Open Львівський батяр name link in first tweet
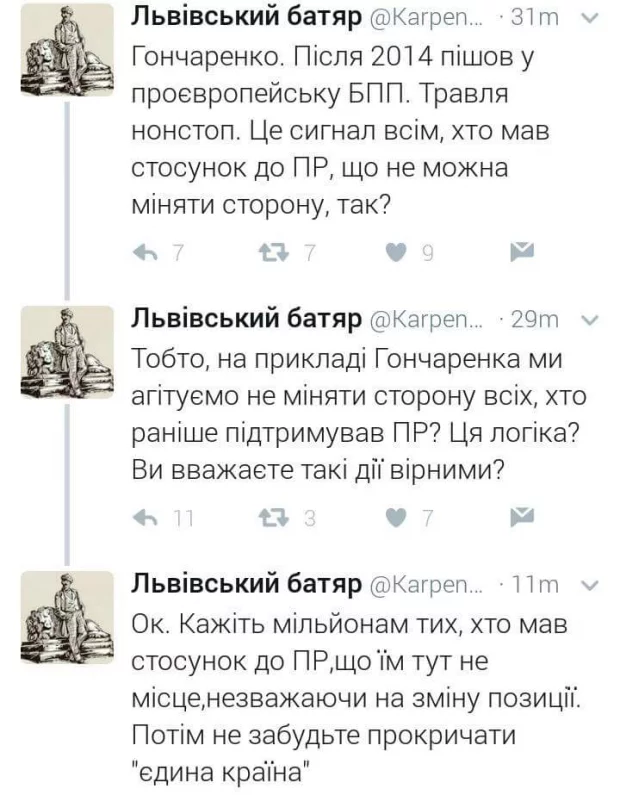The height and width of the screenshot is (795, 620). (x=246, y=20)
